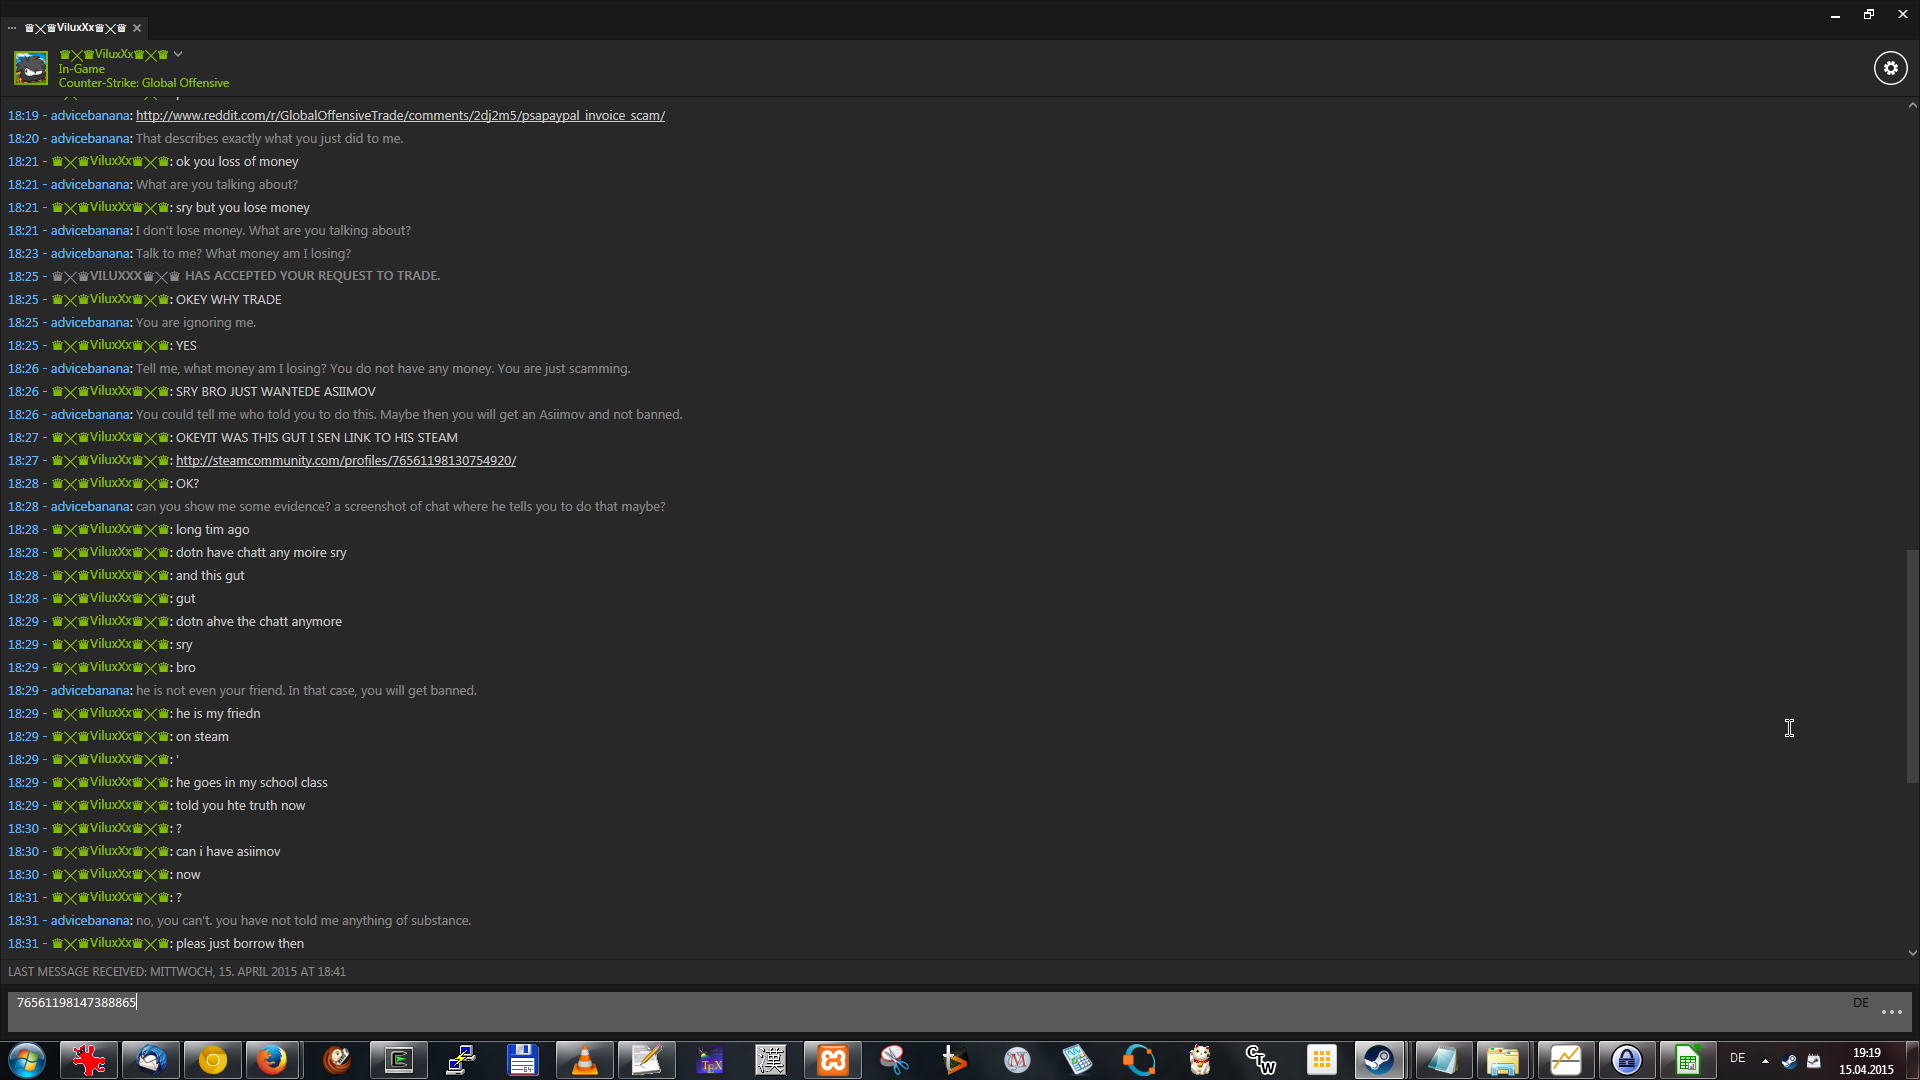Expand dropdown arrow next to ViluxXx name

(x=178, y=54)
